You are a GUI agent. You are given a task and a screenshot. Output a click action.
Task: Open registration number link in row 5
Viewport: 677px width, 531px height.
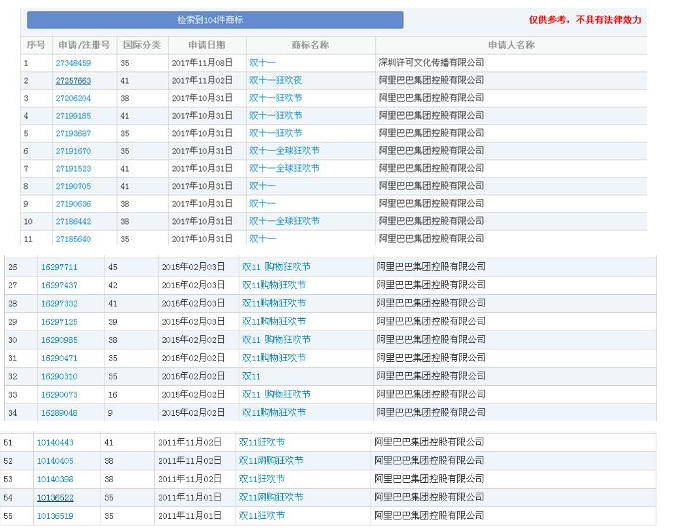coord(73,133)
